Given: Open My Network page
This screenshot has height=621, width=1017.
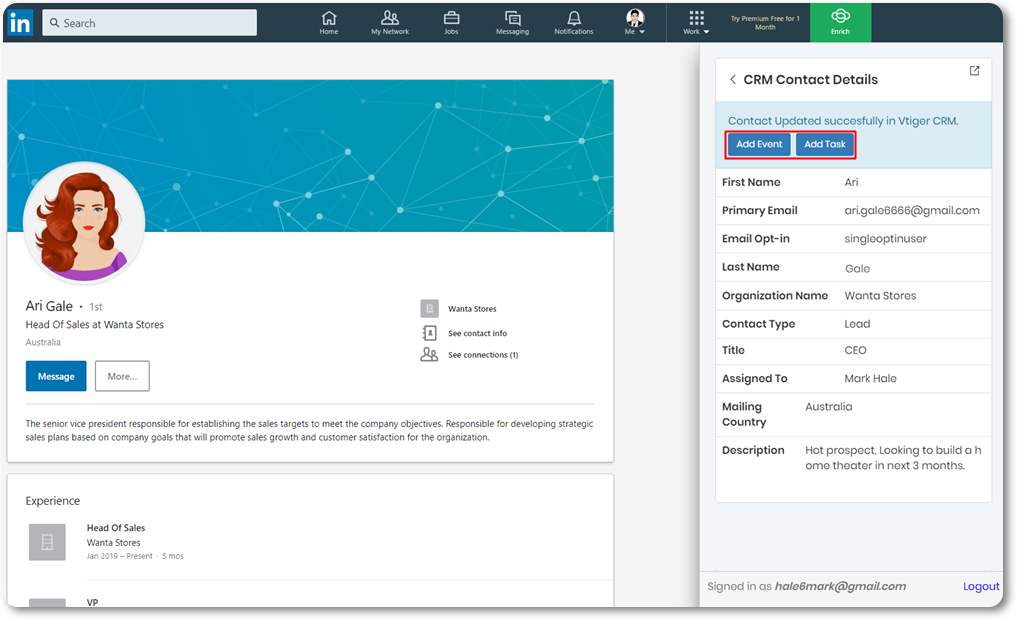Looking at the screenshot, I should [x=390, y=22].
